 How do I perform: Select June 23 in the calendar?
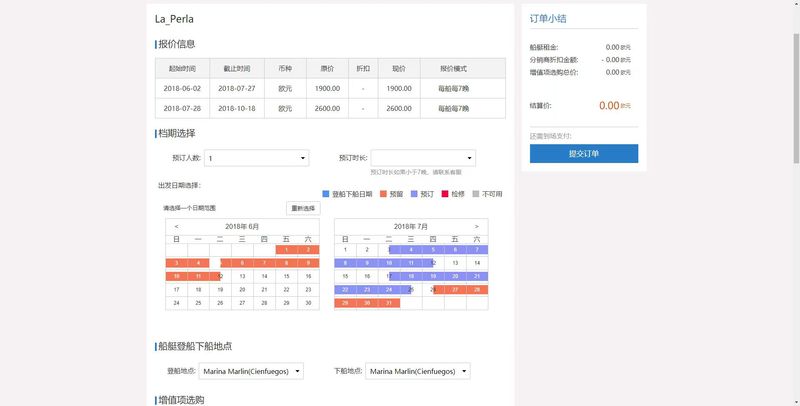pos(308,290)
